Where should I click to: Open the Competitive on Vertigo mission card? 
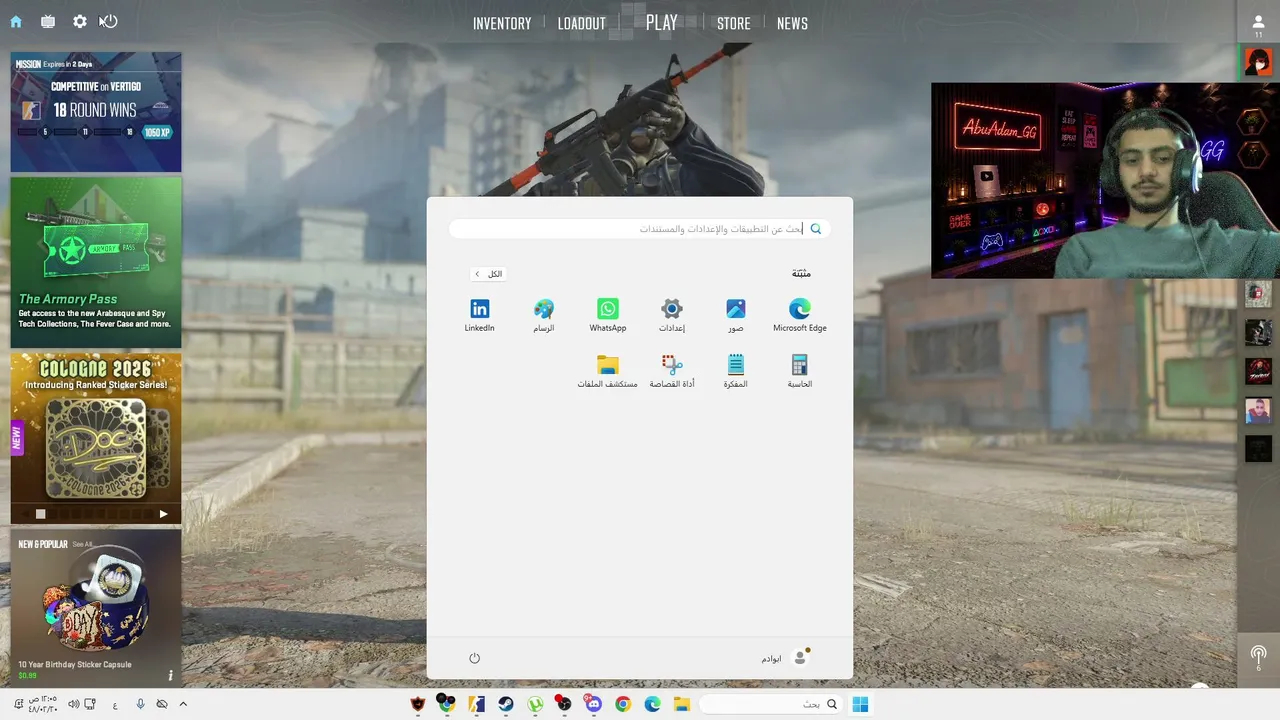96,112
